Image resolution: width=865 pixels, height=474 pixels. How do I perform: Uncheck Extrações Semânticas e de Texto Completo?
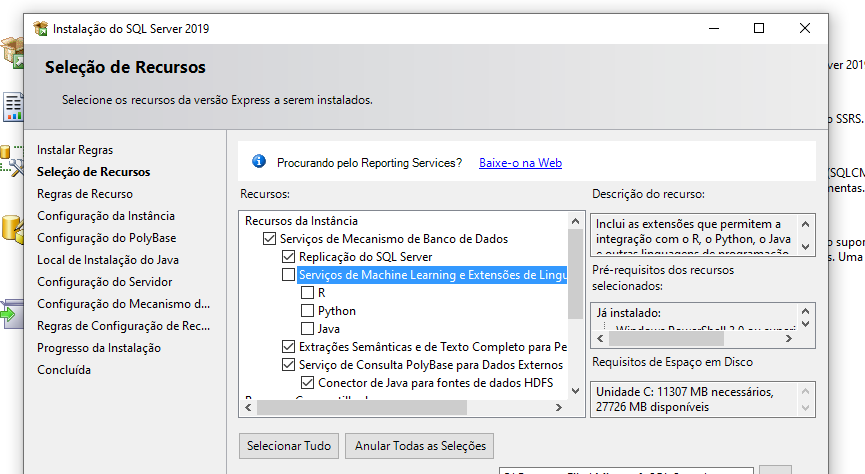(x=289, y=347)
